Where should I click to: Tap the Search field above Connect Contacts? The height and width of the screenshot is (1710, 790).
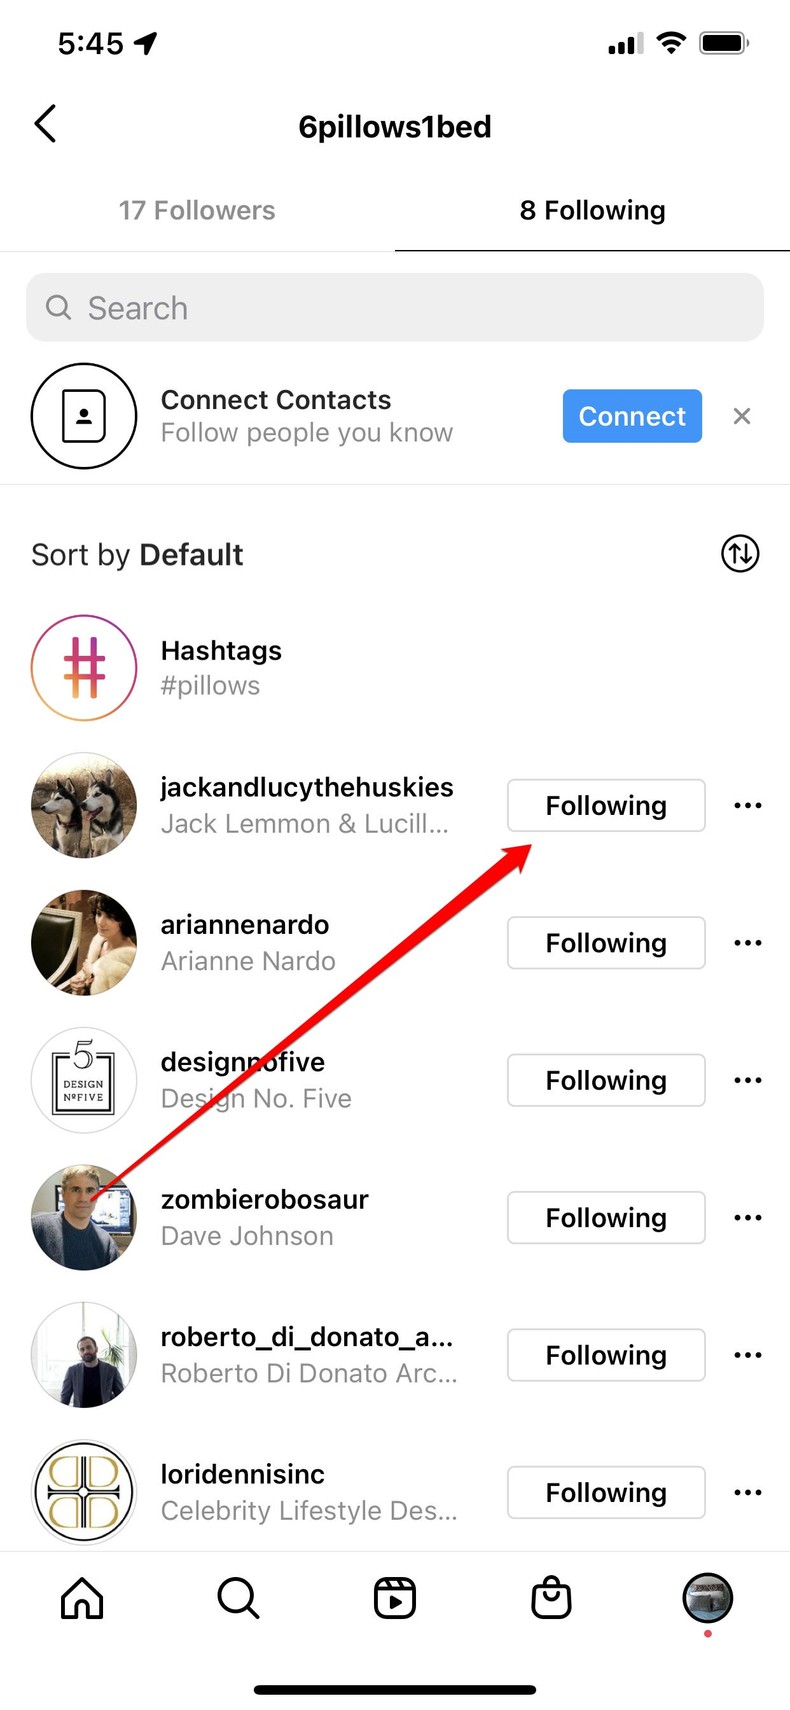(x=395, y=307)
